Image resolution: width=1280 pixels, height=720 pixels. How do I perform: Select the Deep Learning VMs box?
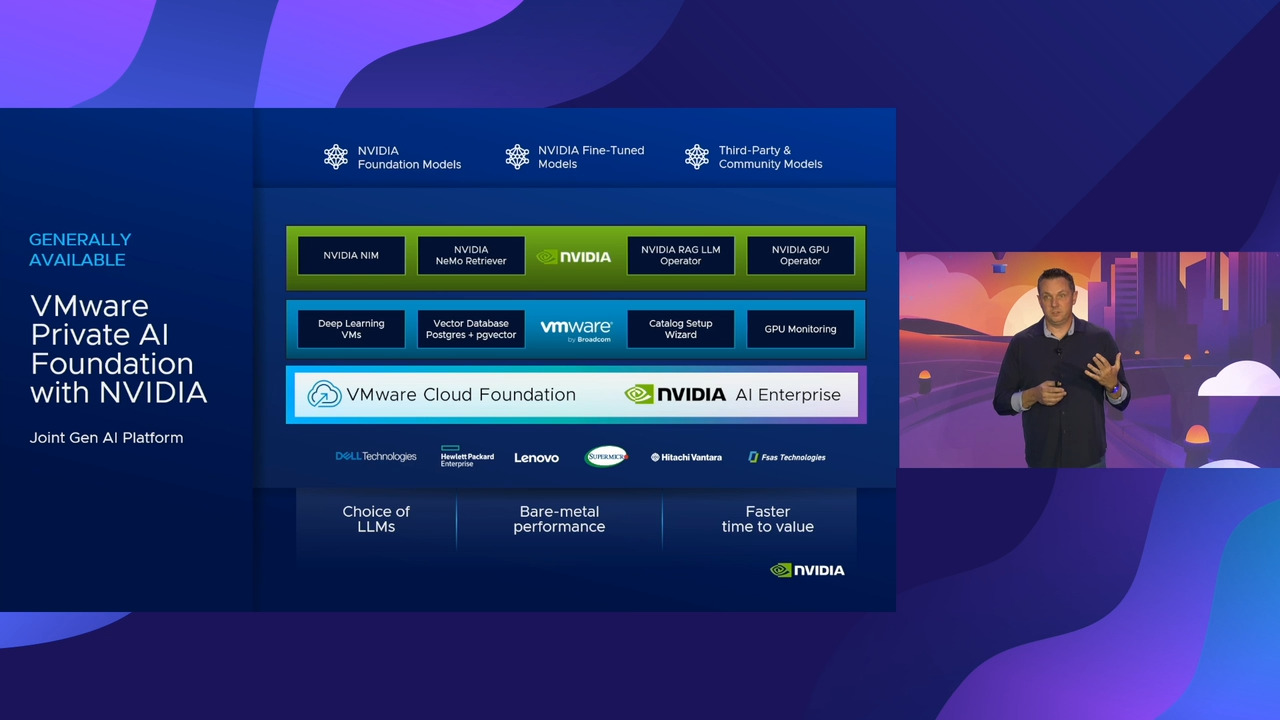coord(351,329)
